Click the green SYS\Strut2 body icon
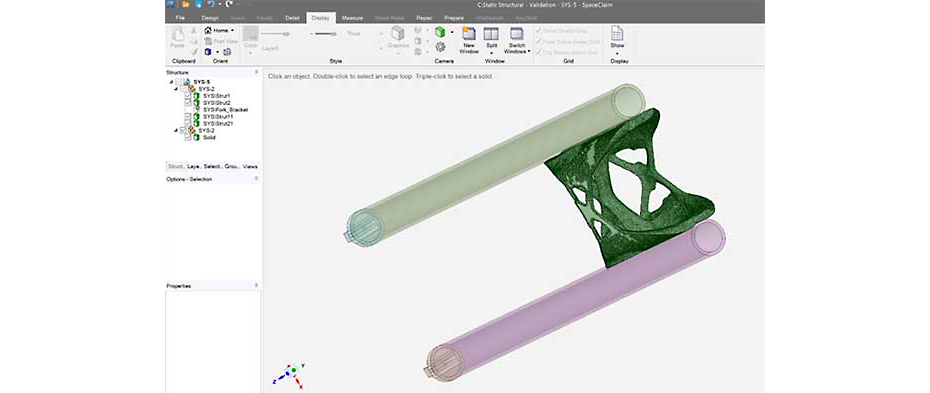Viewport: 930px width, 393px height. pyautogui.click(x=196, y=103)
